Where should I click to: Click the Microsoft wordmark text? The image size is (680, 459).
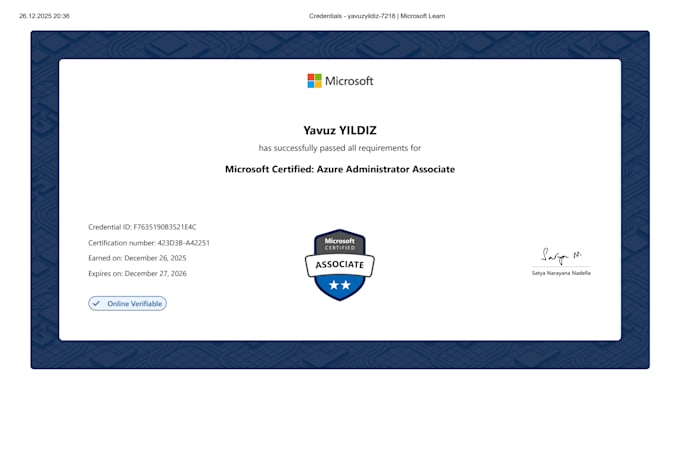tap(349, 81)
